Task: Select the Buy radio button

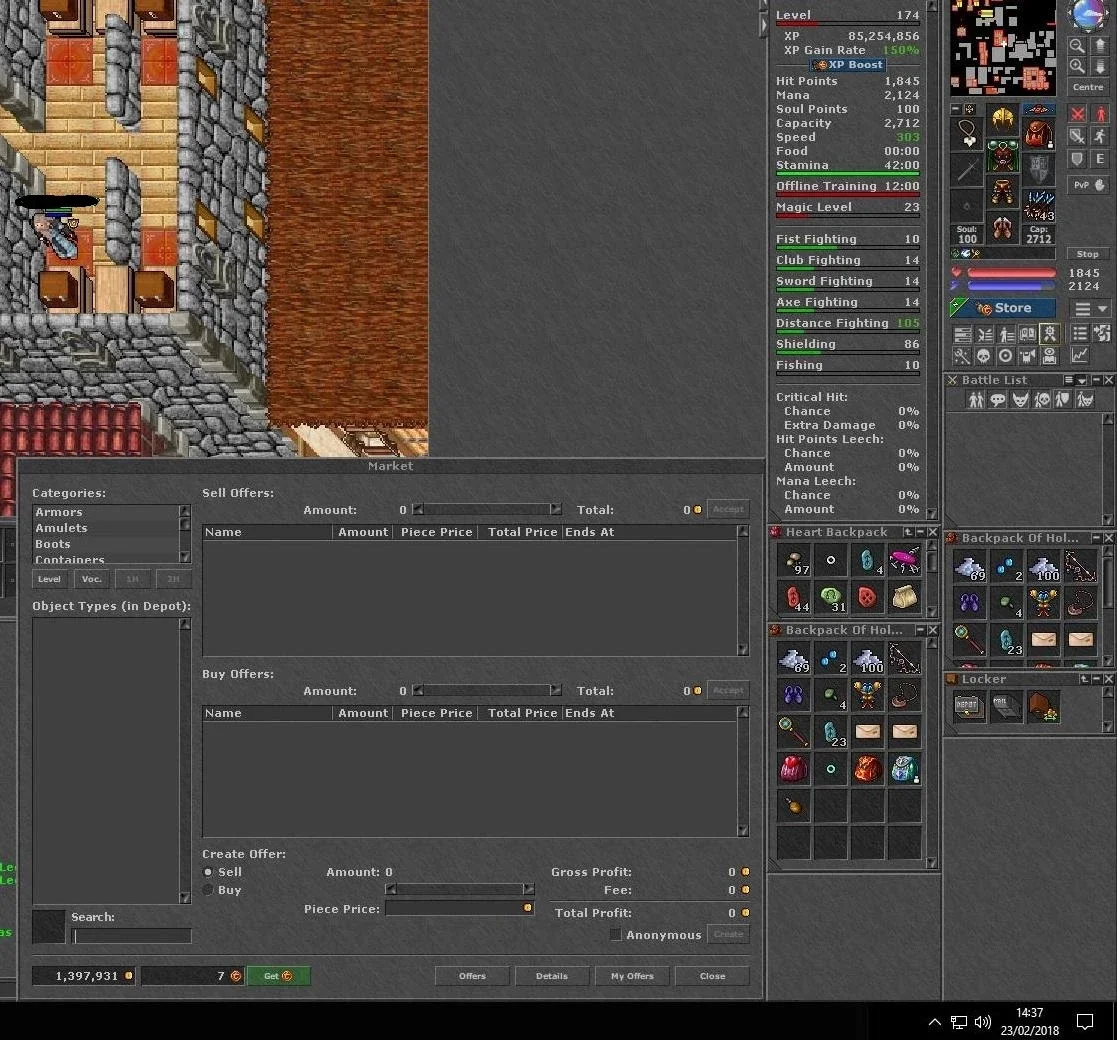Action: point(208,890)
